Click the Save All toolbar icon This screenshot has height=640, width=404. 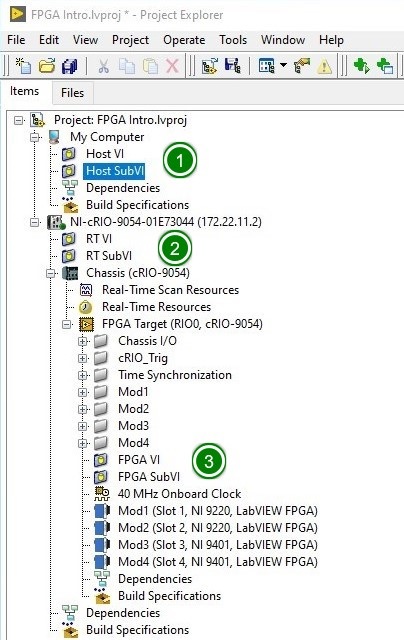(70, 66)
